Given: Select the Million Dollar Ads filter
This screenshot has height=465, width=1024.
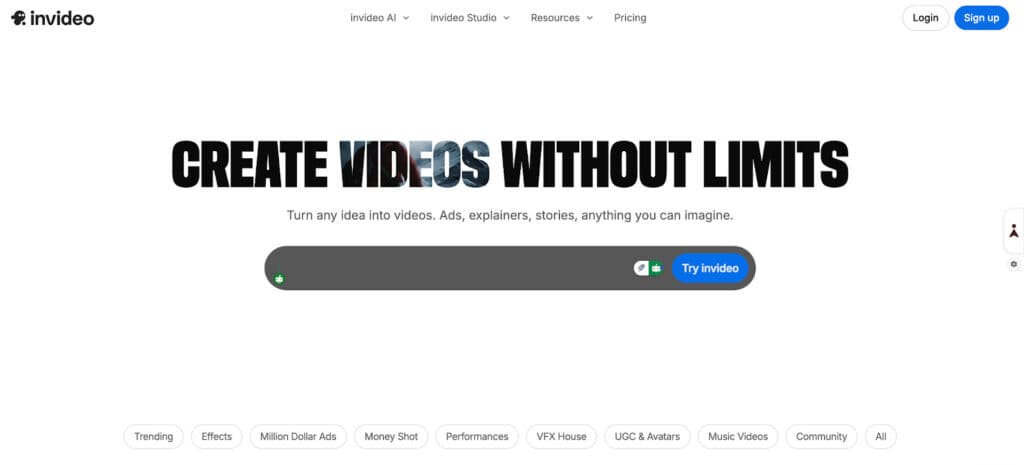Looking at the screenshot, I should point(298,437).
